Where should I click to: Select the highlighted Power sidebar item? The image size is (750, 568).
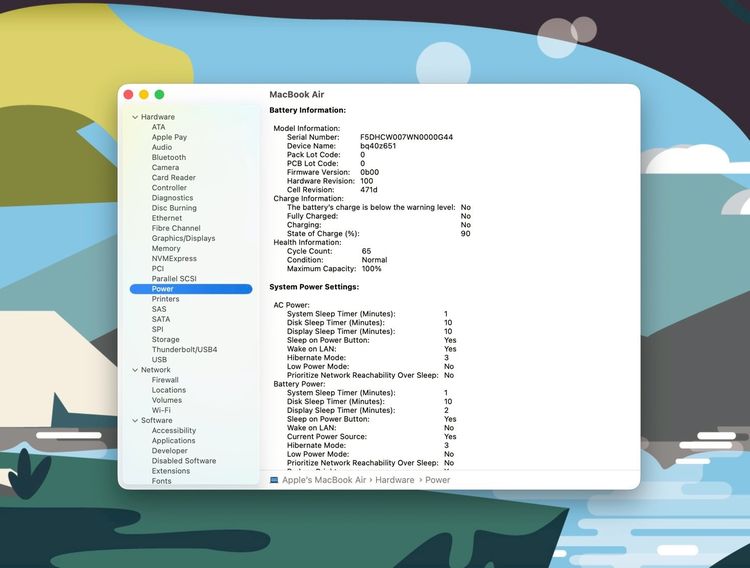click(x=191, y=289)
